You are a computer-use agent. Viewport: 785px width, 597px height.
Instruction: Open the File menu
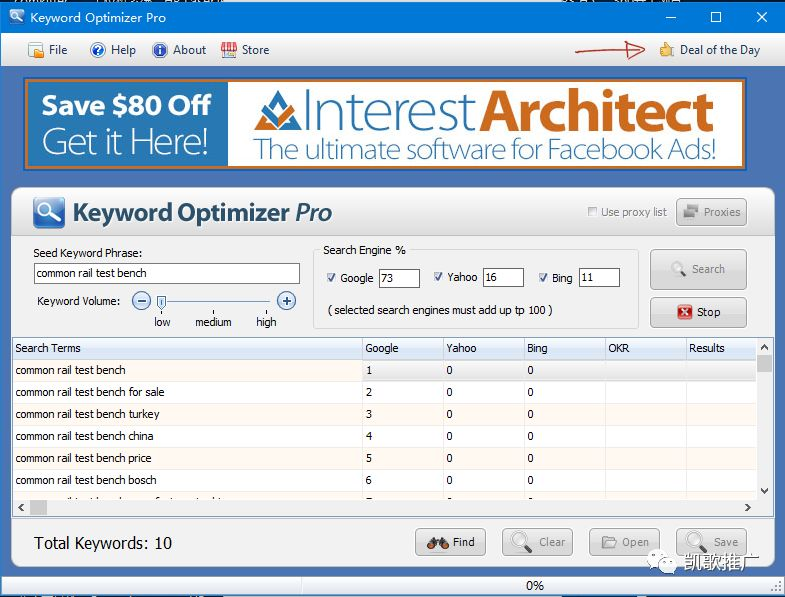coord(47,50)
